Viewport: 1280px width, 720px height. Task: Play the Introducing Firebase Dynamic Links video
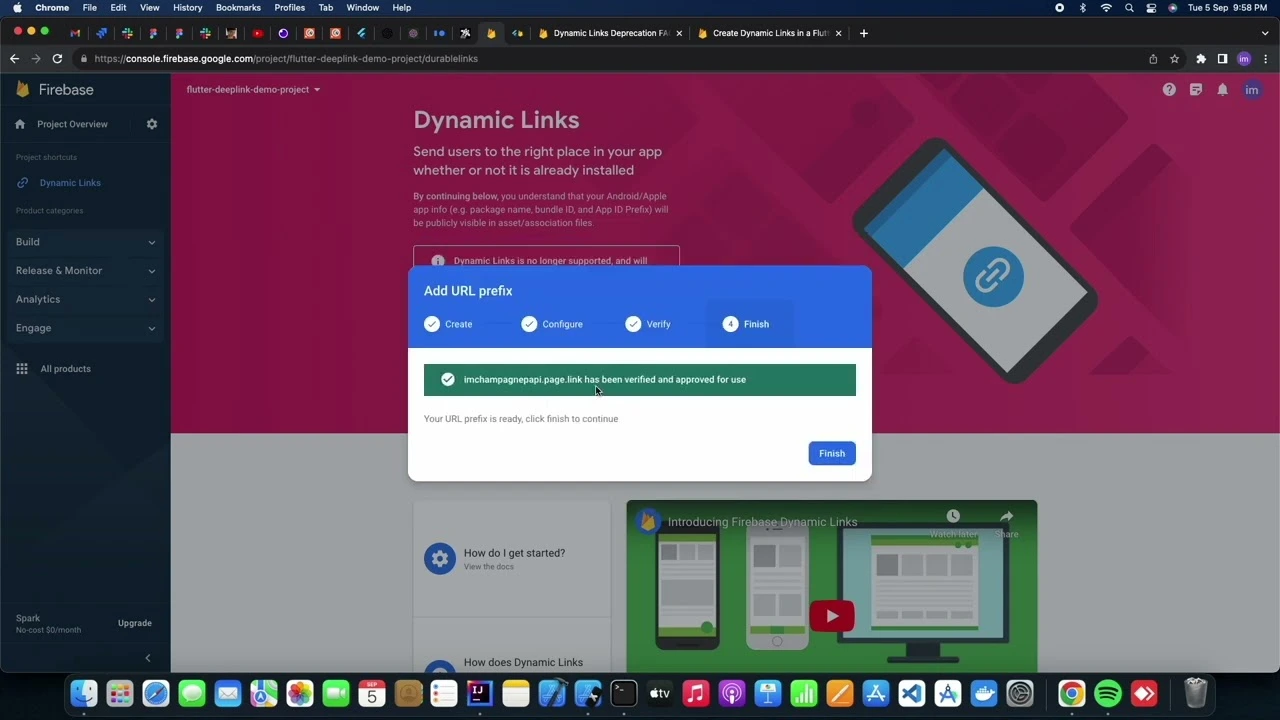click(832, 616)
